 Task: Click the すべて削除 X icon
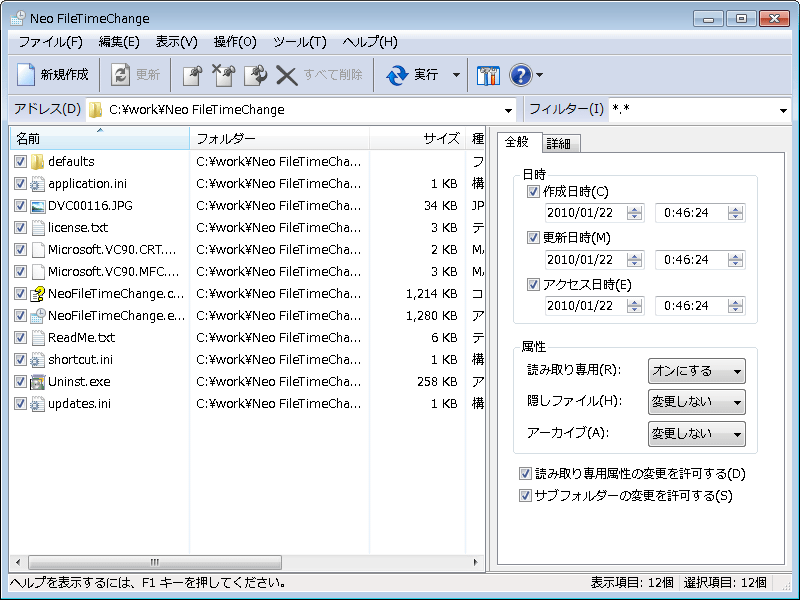[x=287, y=76]
